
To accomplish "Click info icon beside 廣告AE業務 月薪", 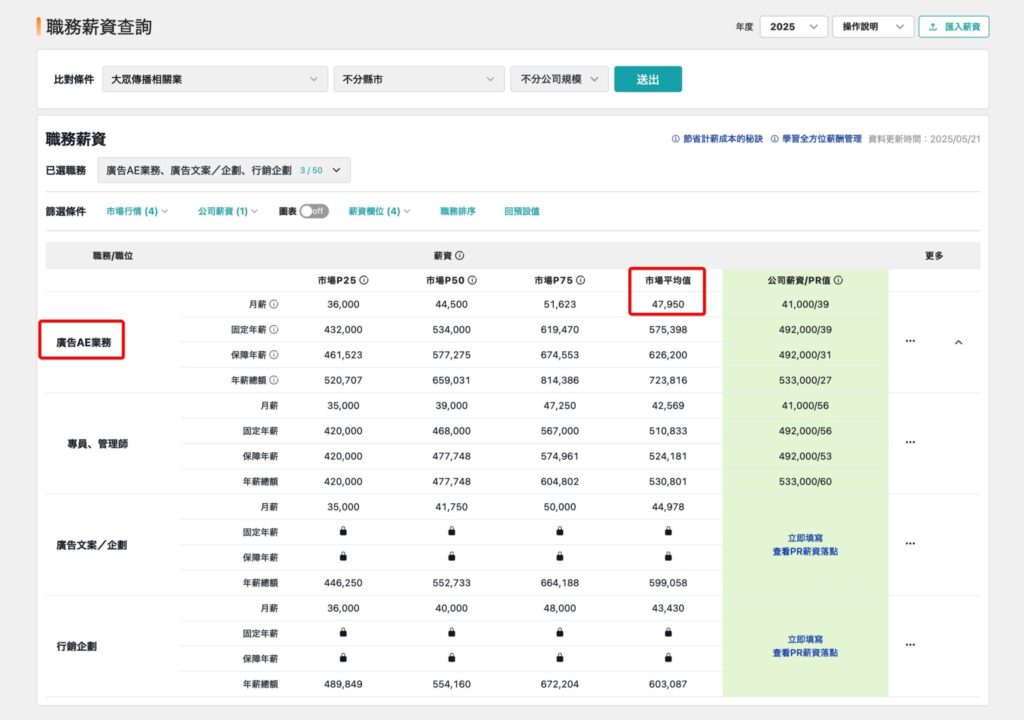I will point(274,304).
